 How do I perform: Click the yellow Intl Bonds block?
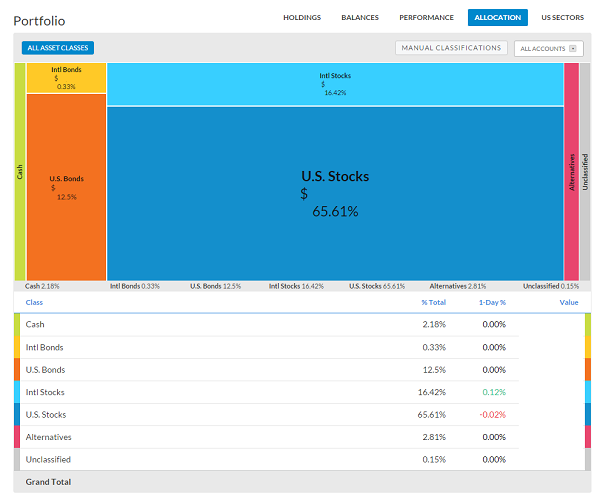(66, 77)
